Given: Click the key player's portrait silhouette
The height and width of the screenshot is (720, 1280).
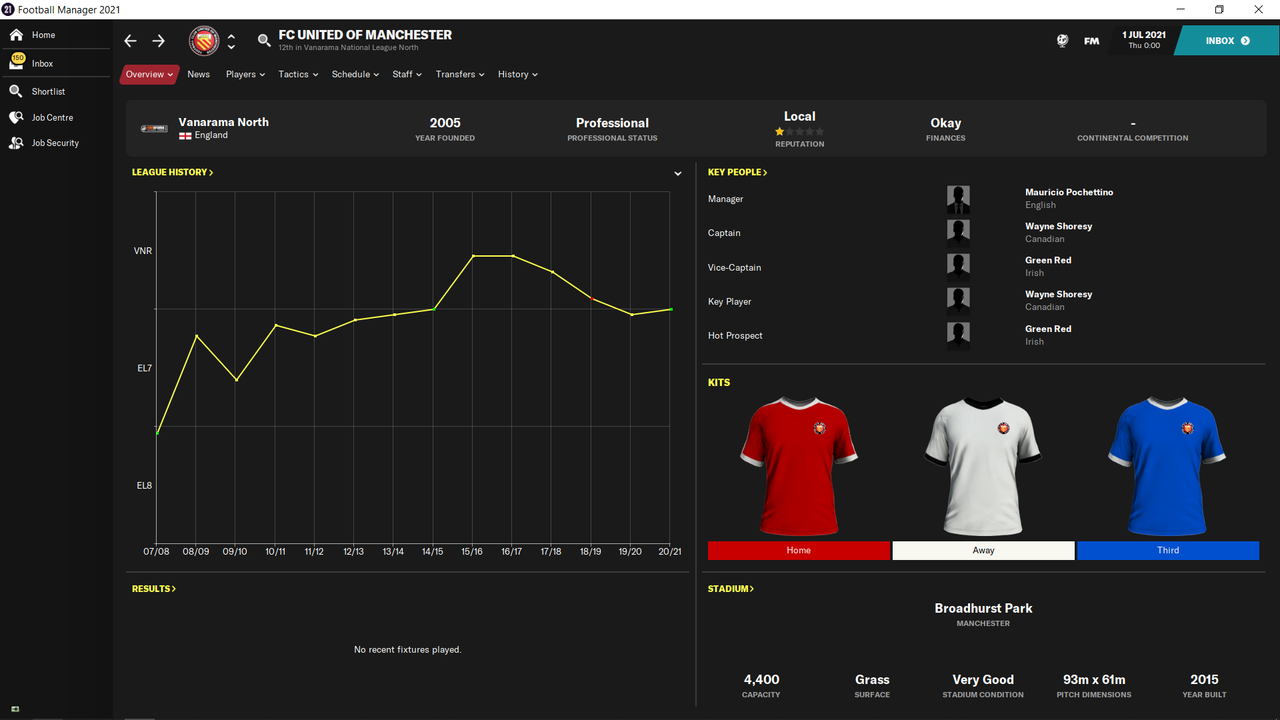Looking at the screenshot, I should point(958,301).
